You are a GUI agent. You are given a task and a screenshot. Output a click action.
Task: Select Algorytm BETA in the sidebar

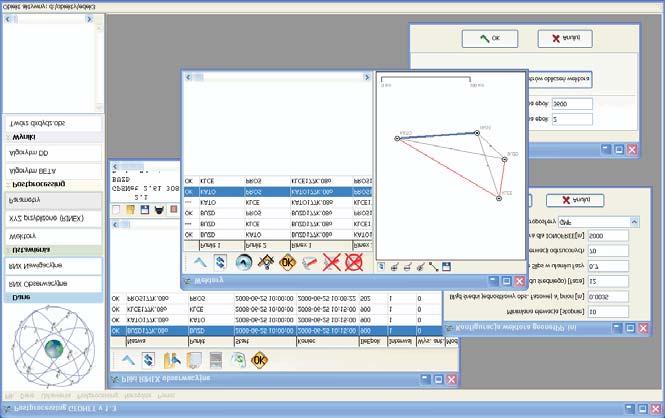(x=53, y=170)
